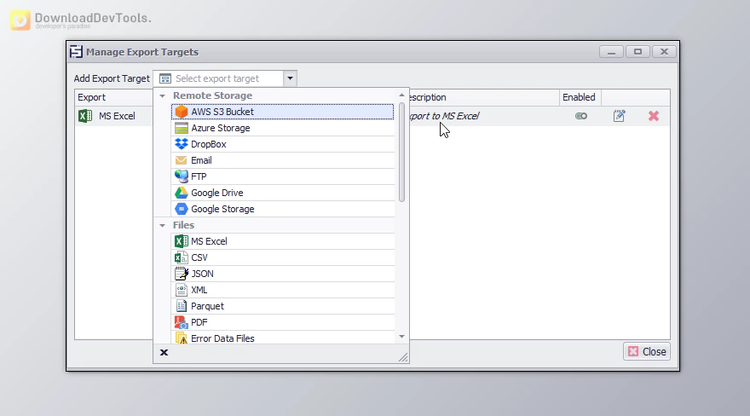Edit the MS Excel export target
Screen dimensions: 750x416
pos(619,116)
